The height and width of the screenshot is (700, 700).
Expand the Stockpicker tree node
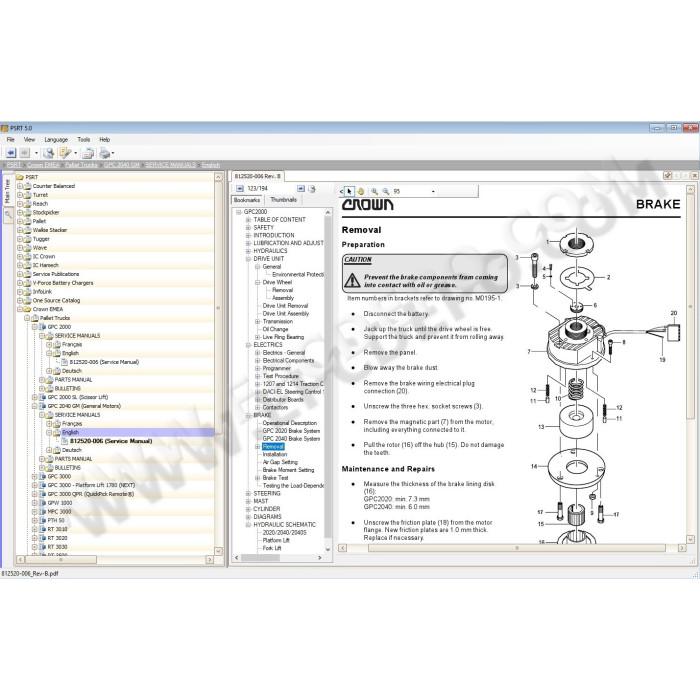point(20,212)
